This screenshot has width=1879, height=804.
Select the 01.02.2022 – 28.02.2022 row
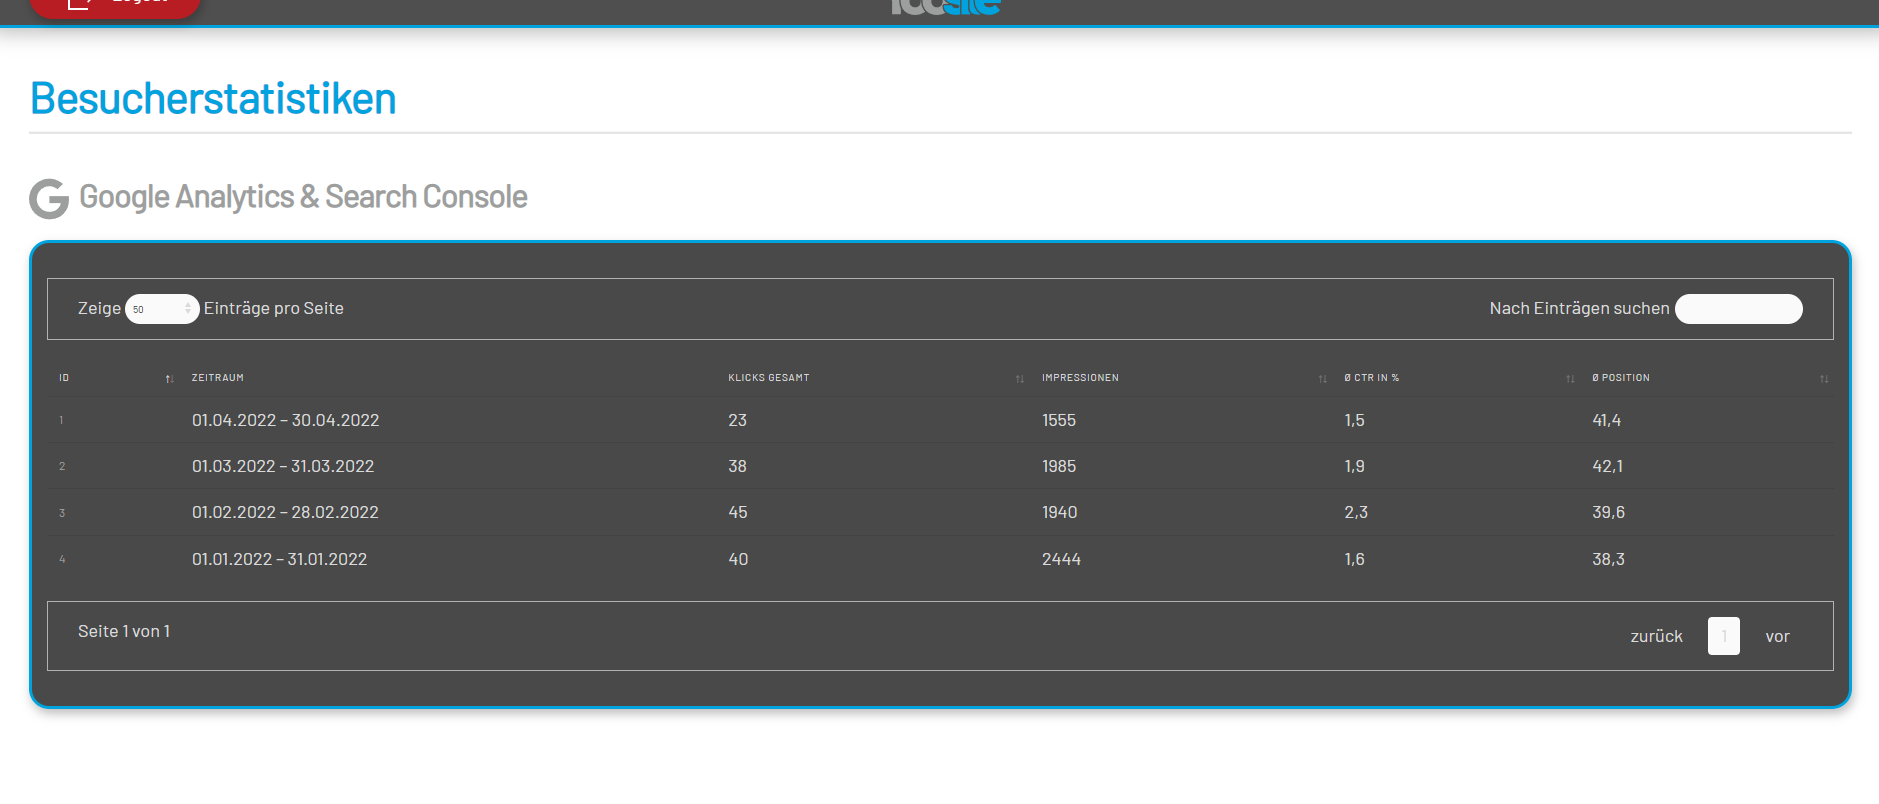click(x=285, y=512)
